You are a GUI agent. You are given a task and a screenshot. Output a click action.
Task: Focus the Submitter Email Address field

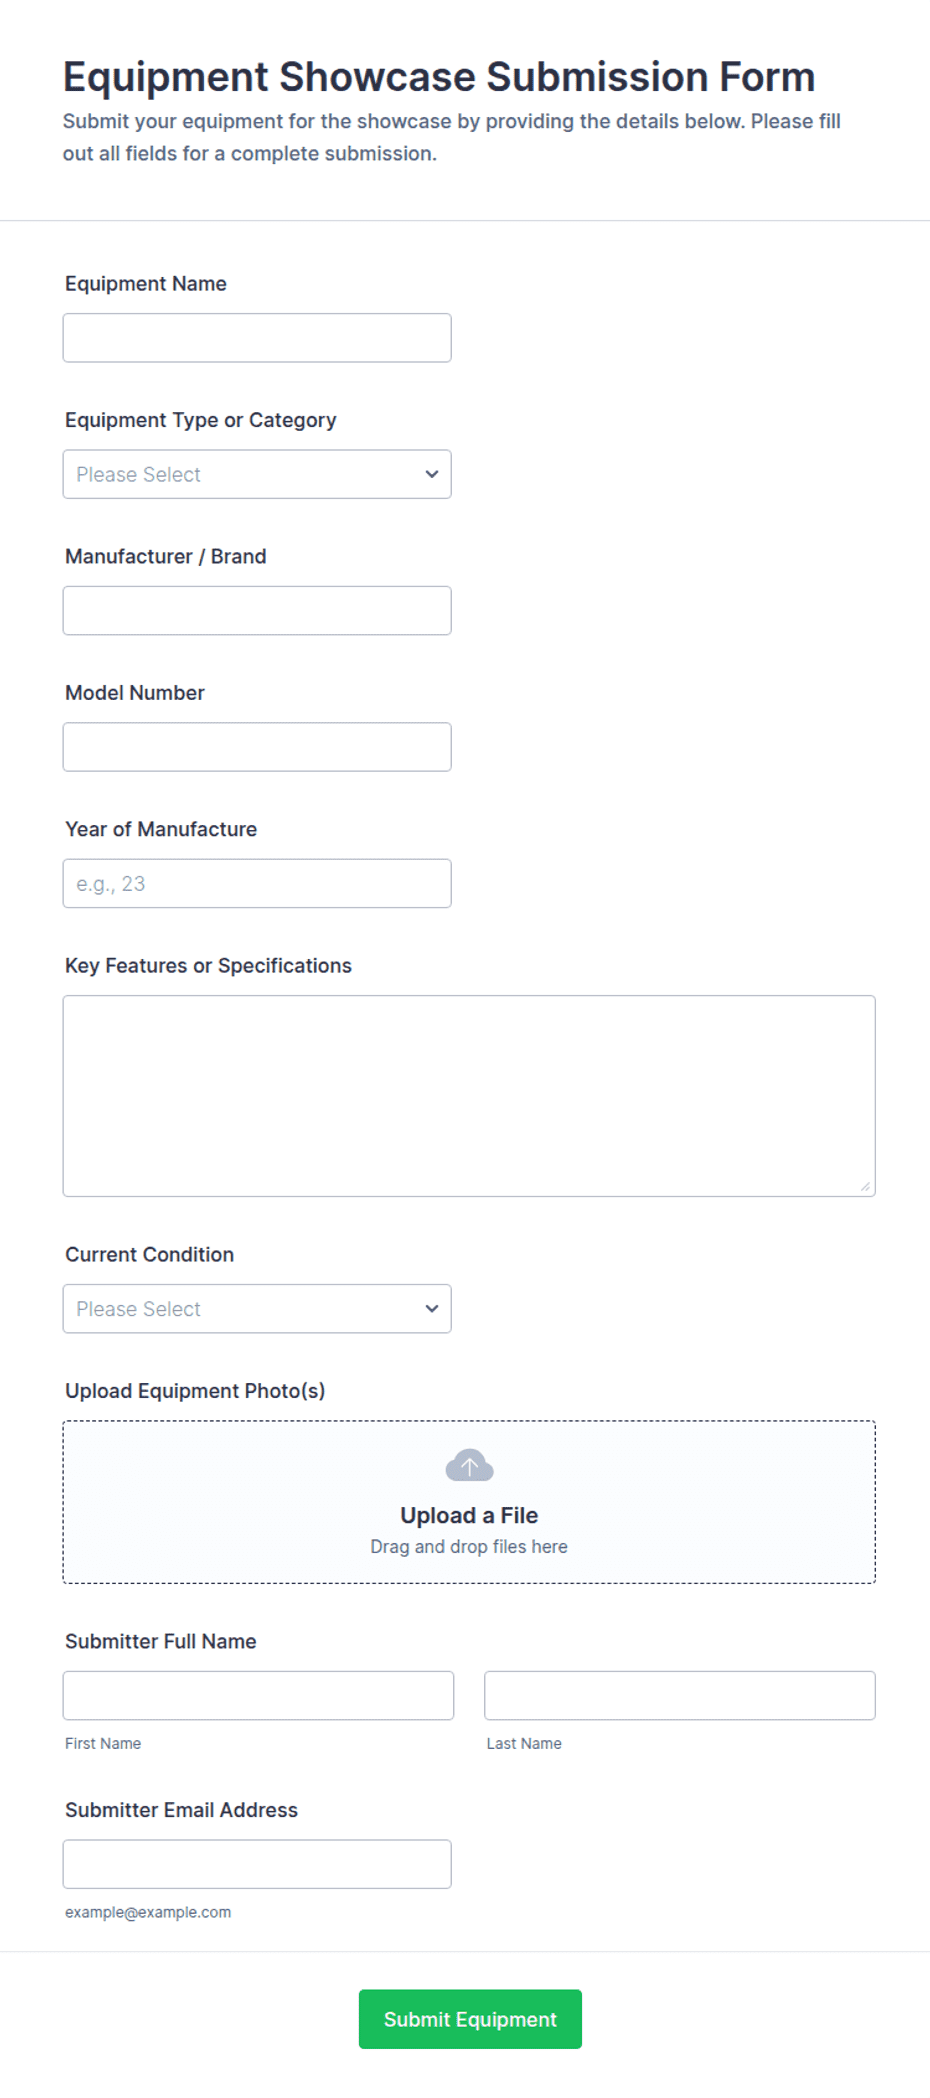(257, 1865)
